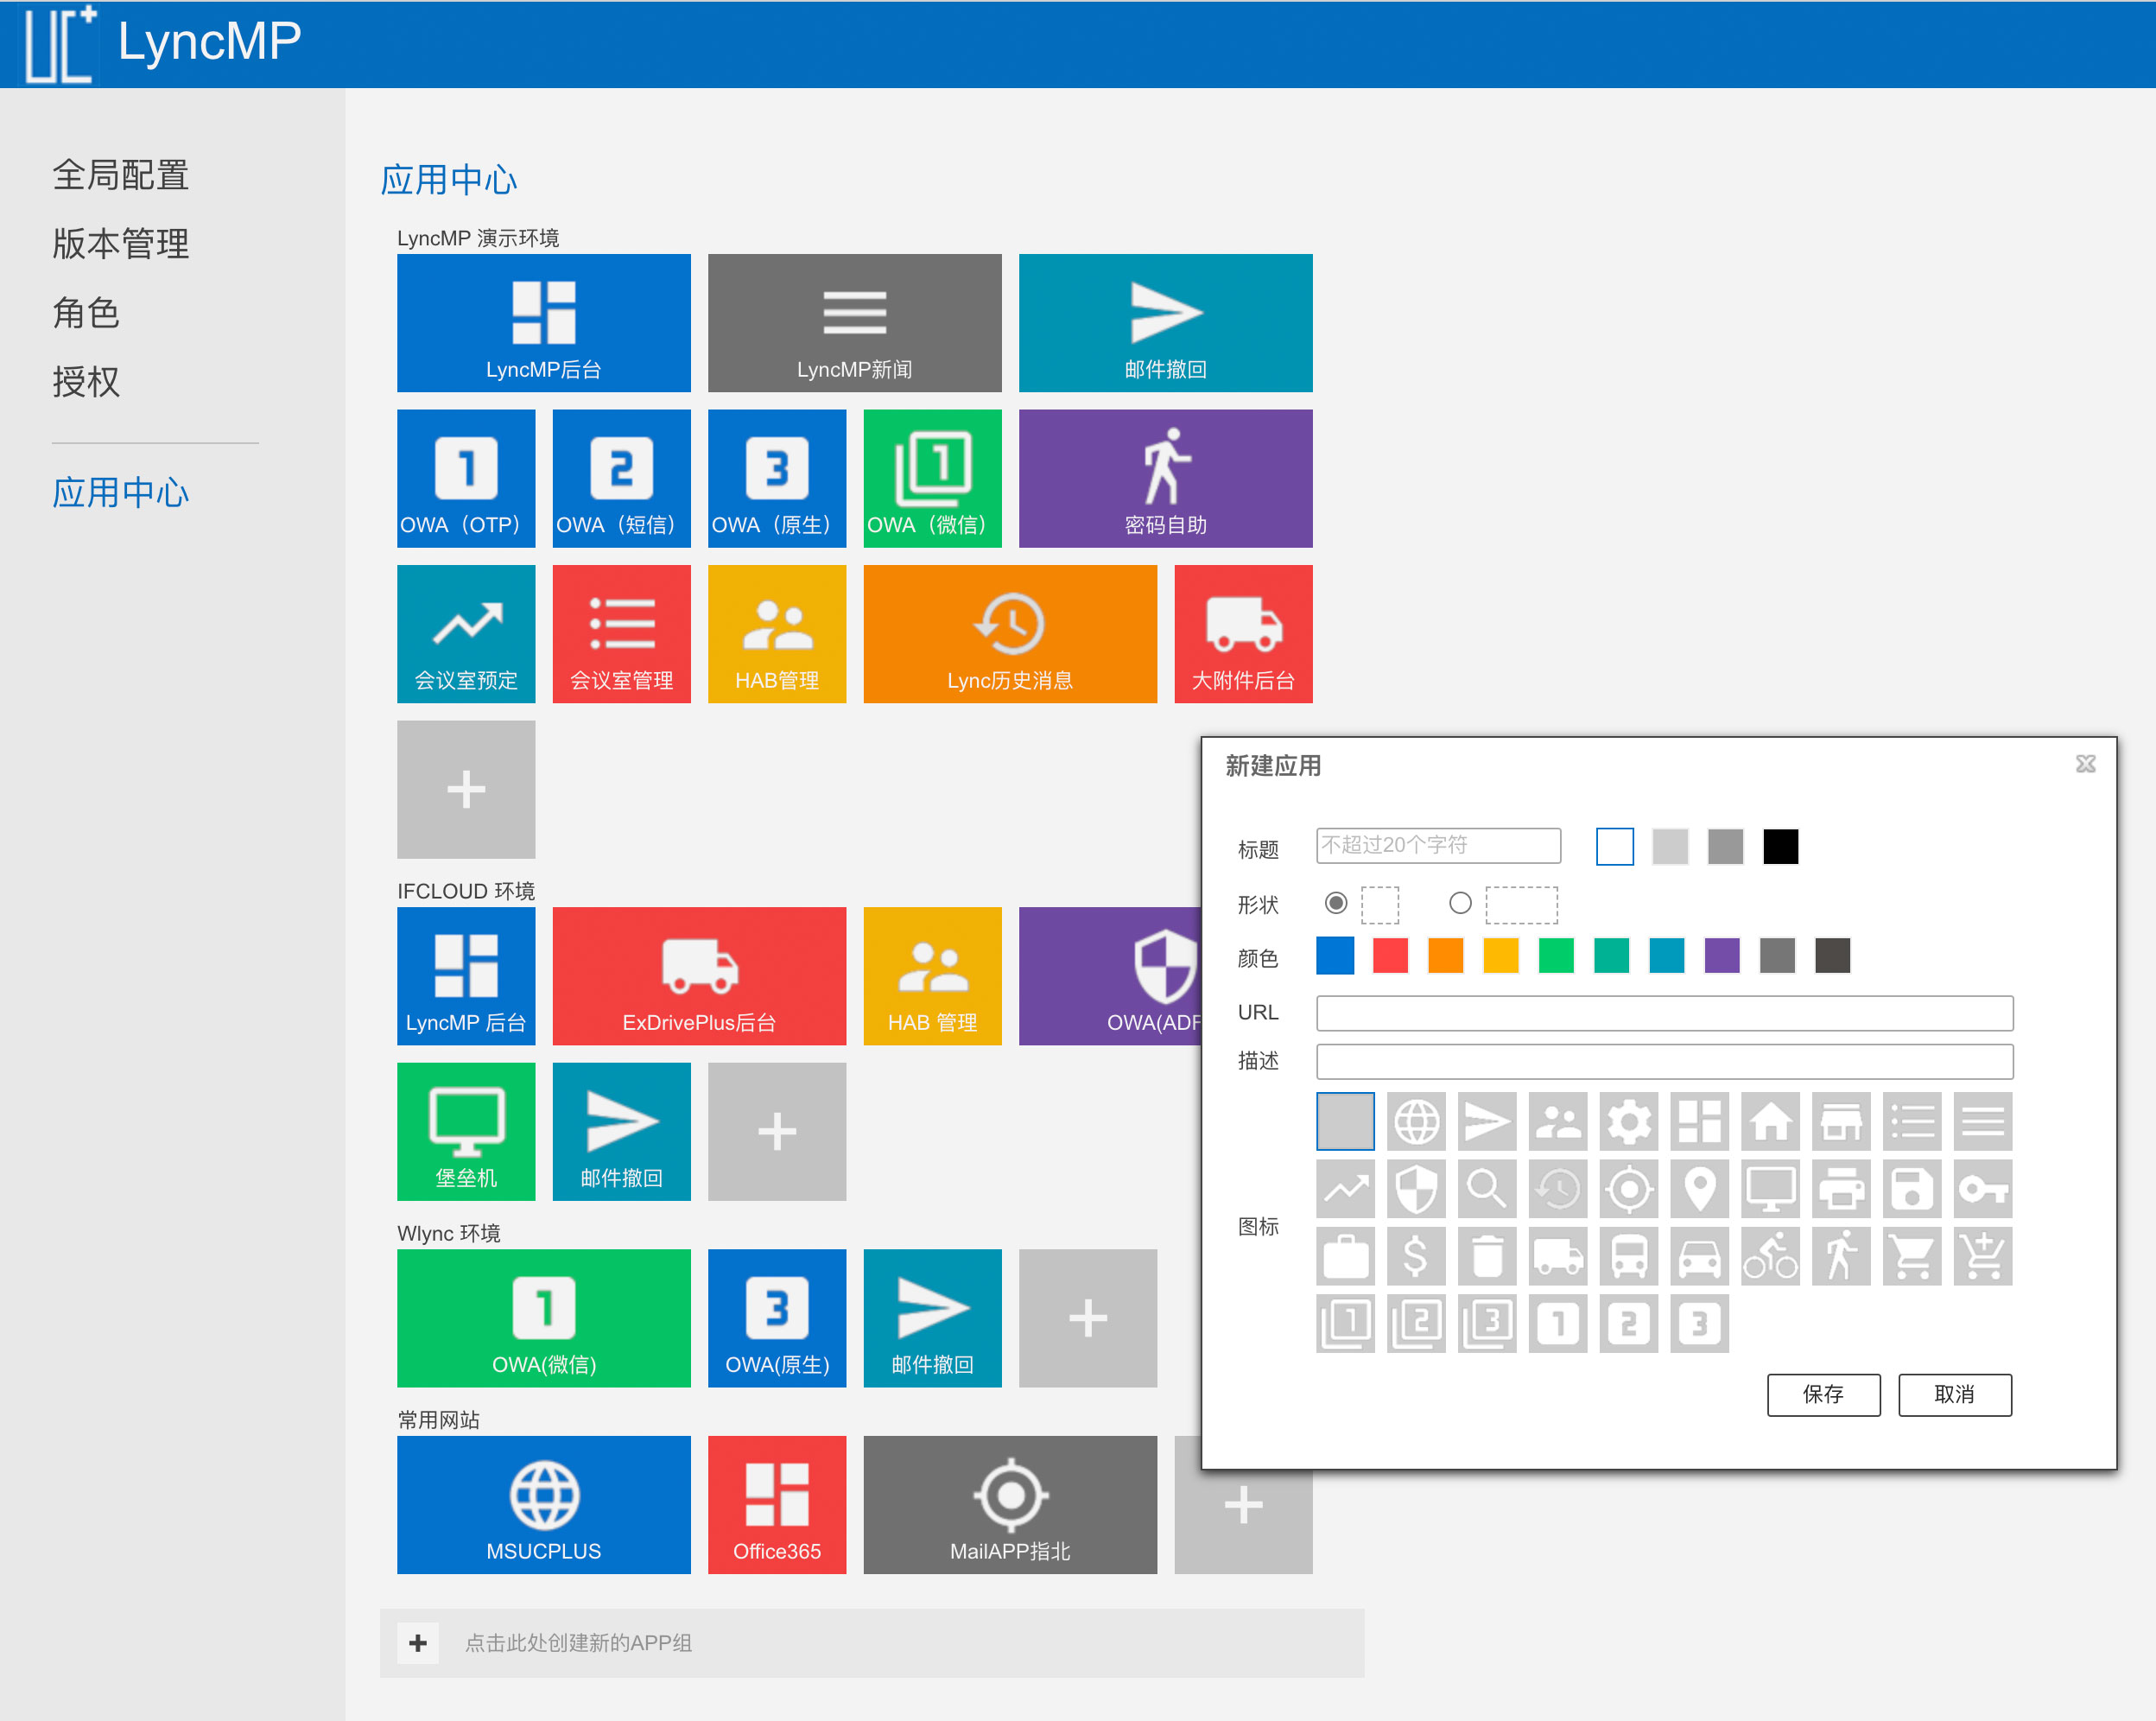The height and width of the screenshot is (1721, 2156).
Task: Pick the store icon in icon grid
Action: click(x=1841, y=1121)
